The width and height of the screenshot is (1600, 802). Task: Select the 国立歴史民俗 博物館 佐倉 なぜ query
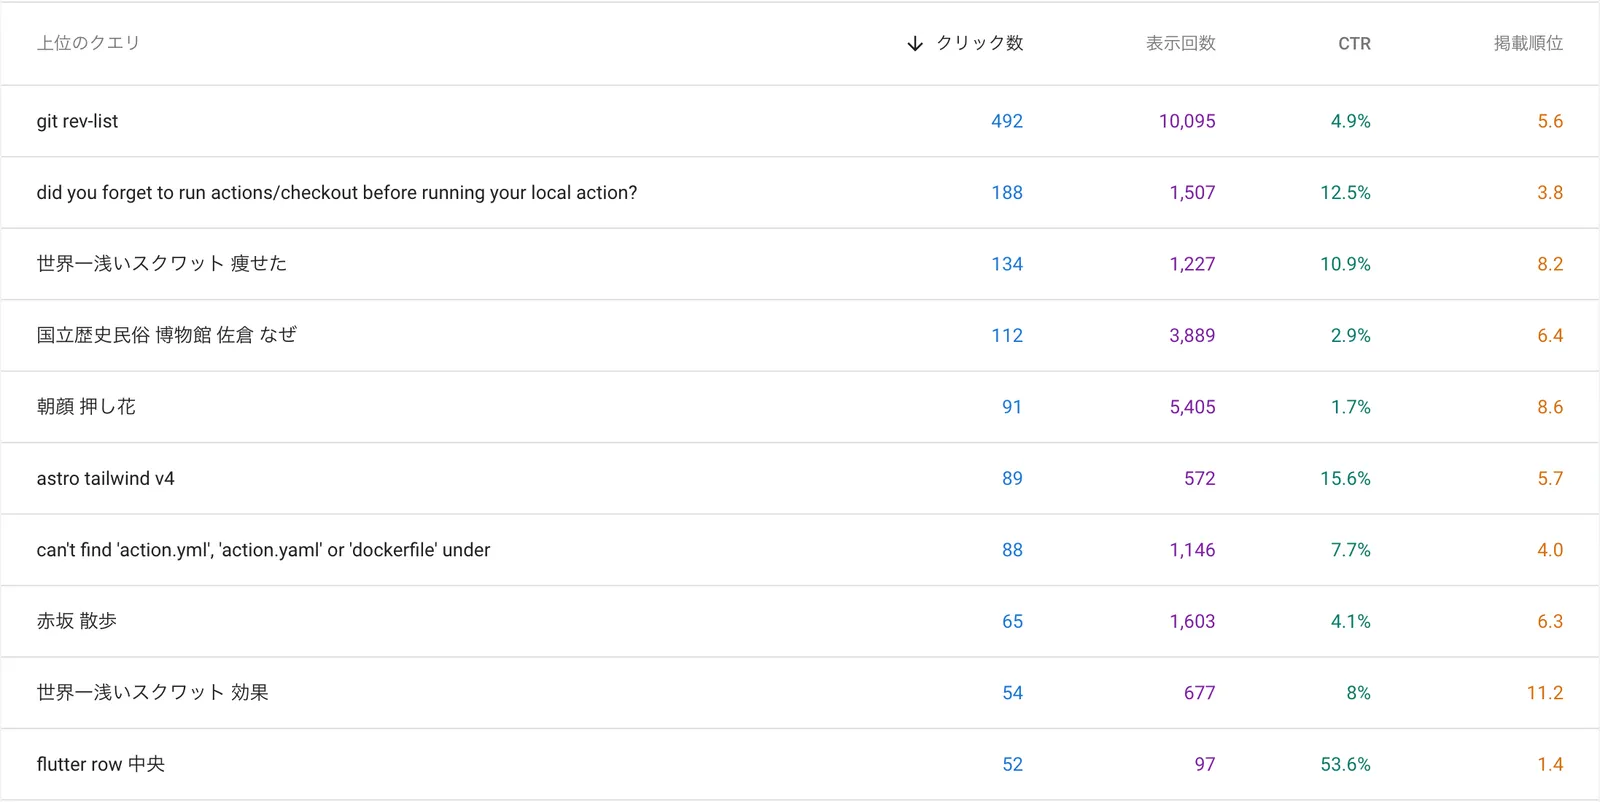coord(166,336)
